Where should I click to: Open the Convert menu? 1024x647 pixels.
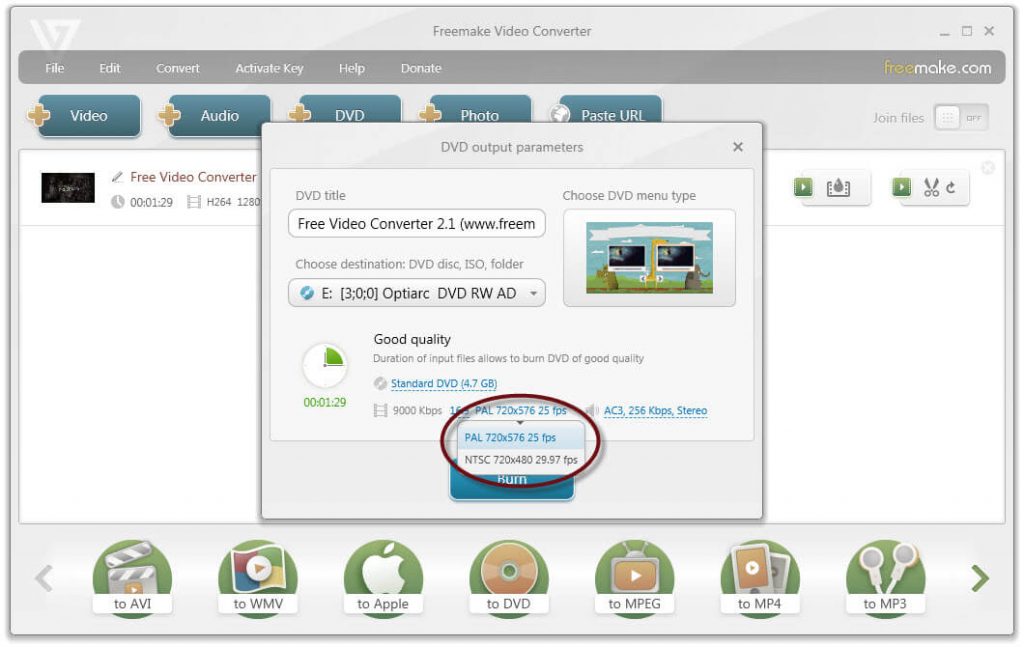[178, 68]
